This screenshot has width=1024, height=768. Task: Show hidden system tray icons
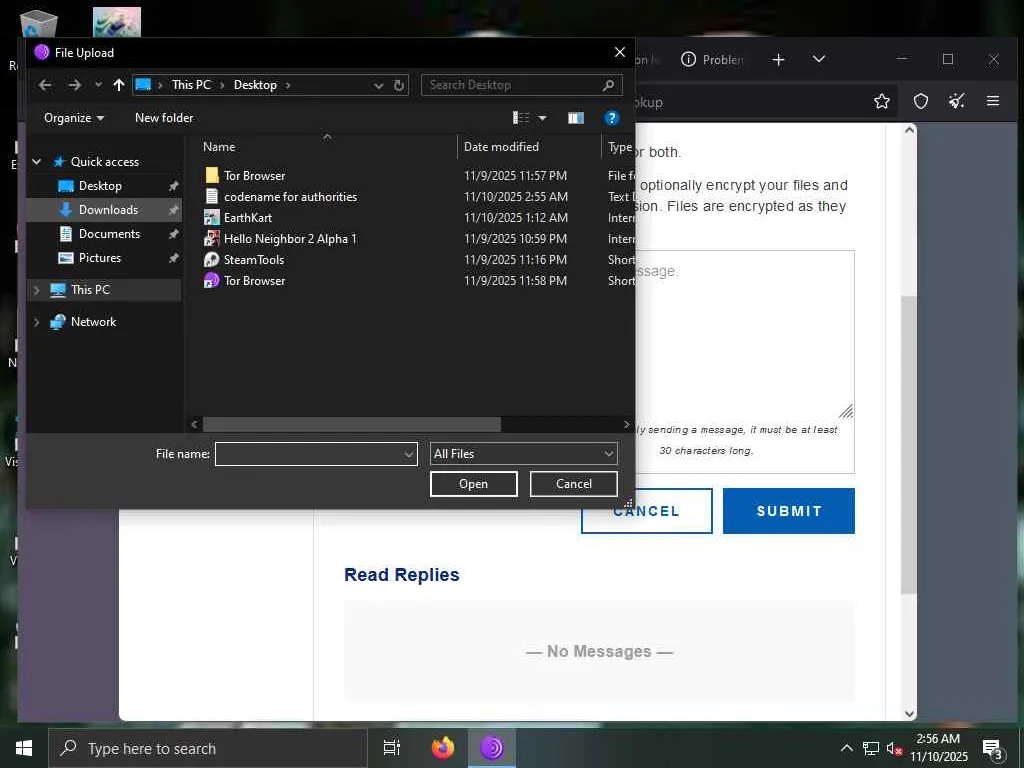point(846,748)
